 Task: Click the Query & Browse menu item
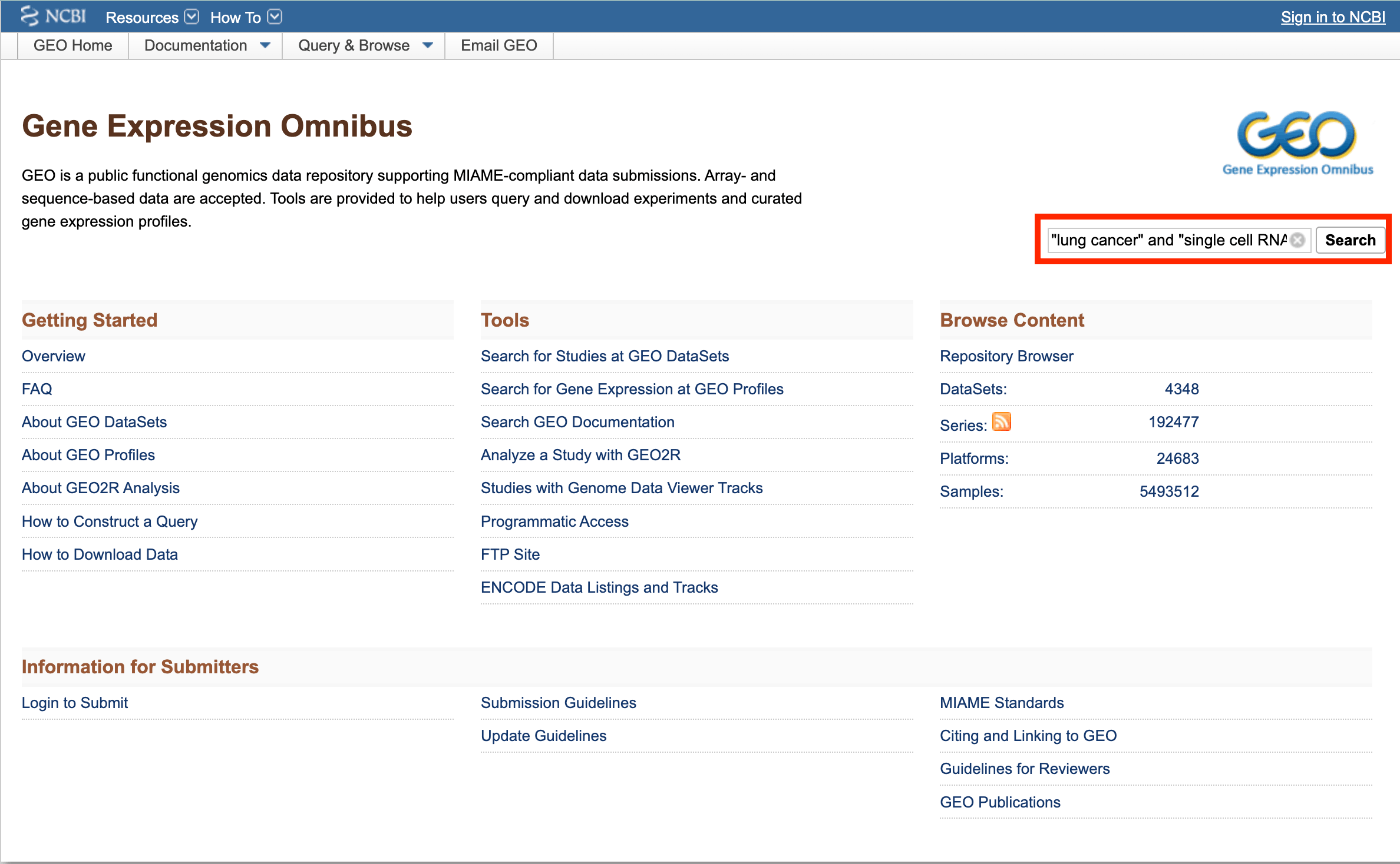tap(354, 45)
